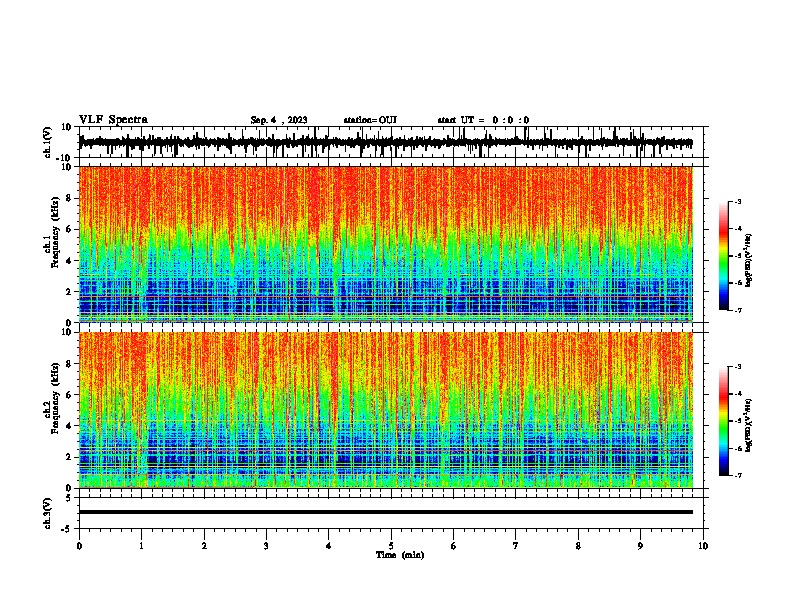Click the "ch.1(V)" waveform axis label

coord(48,142)
